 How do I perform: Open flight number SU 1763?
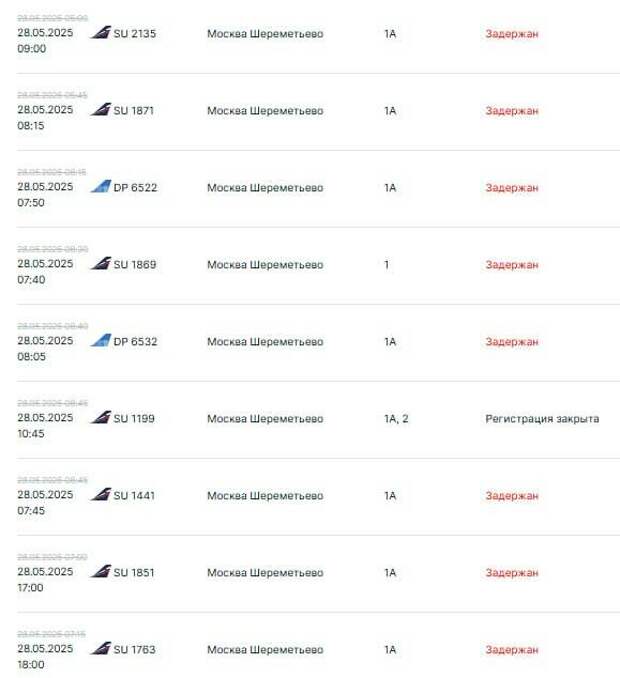[x=134, y=649]
